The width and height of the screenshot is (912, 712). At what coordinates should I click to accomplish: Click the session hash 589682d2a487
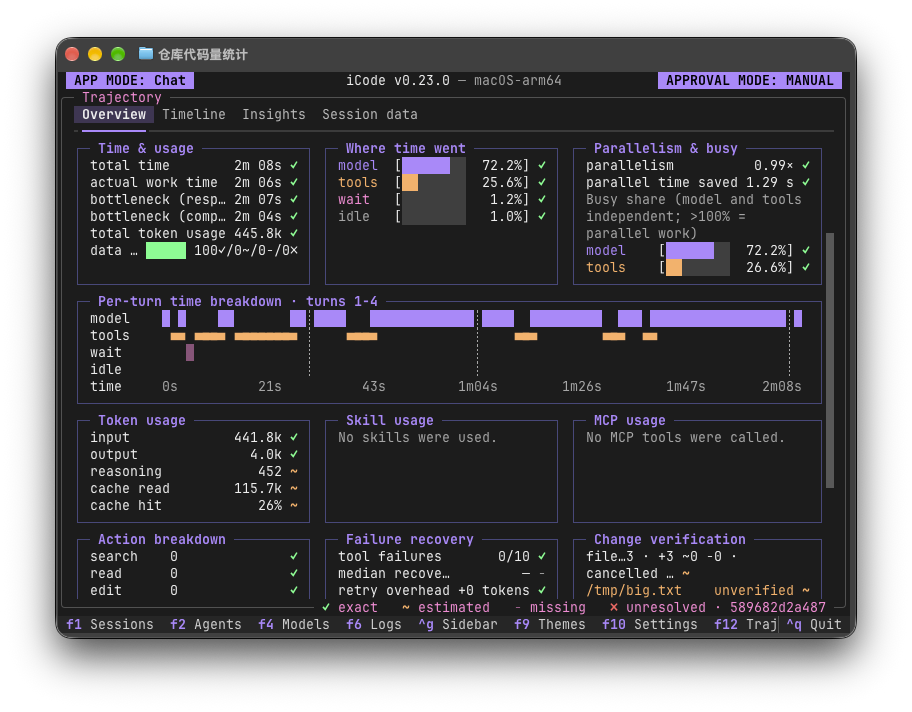(x=778, y=607)
